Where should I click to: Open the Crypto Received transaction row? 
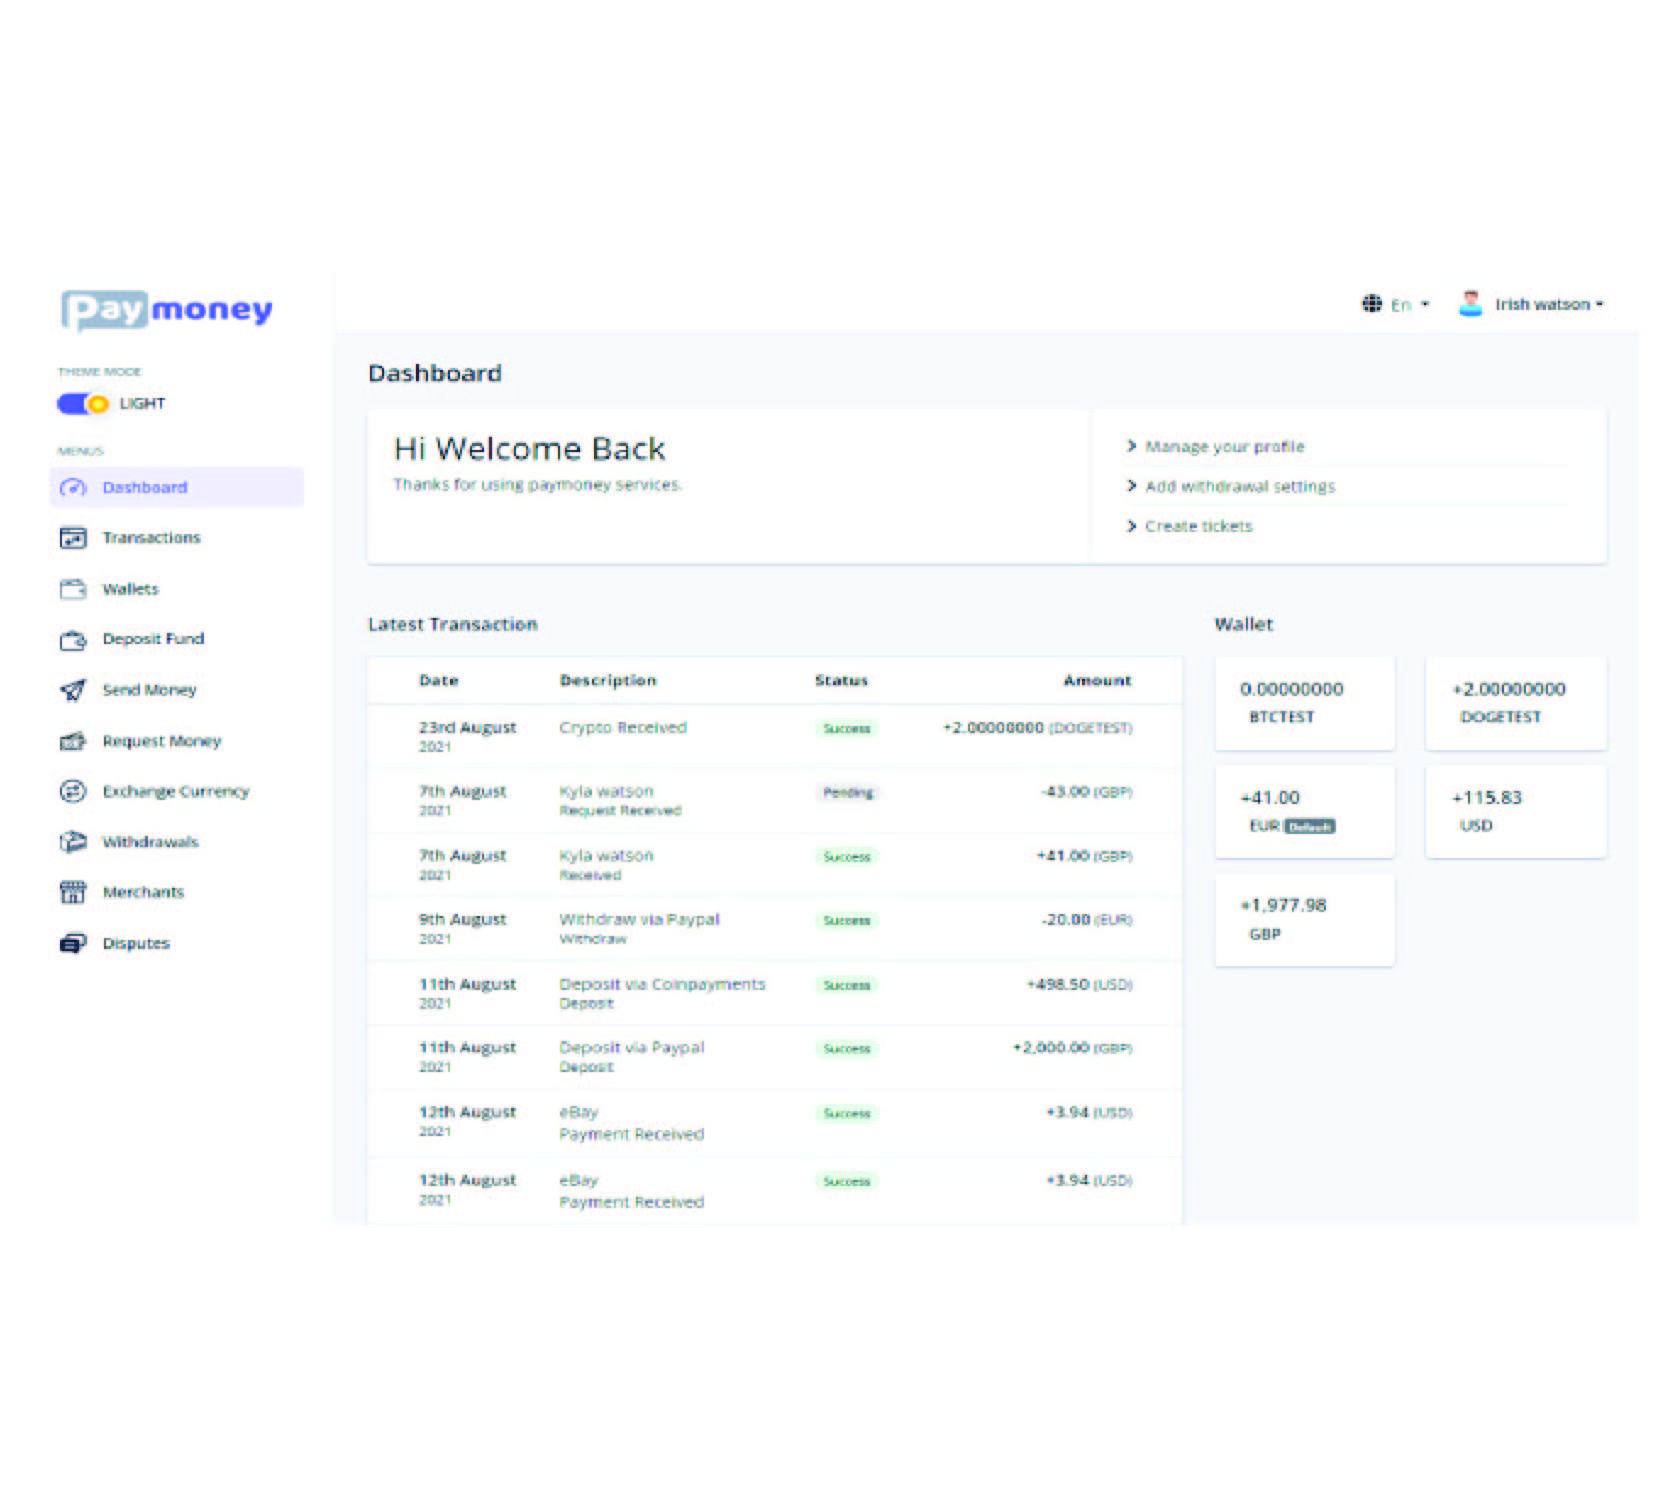click(775, 737)
